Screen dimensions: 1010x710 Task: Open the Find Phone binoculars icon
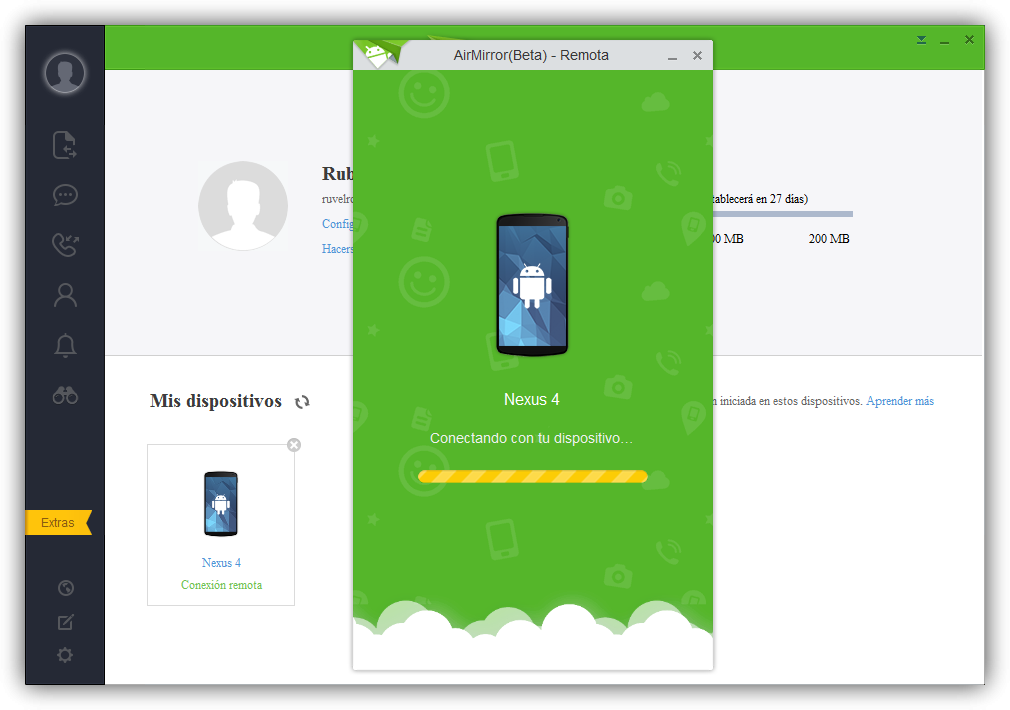pyautogui.click(x=65, y=395)
